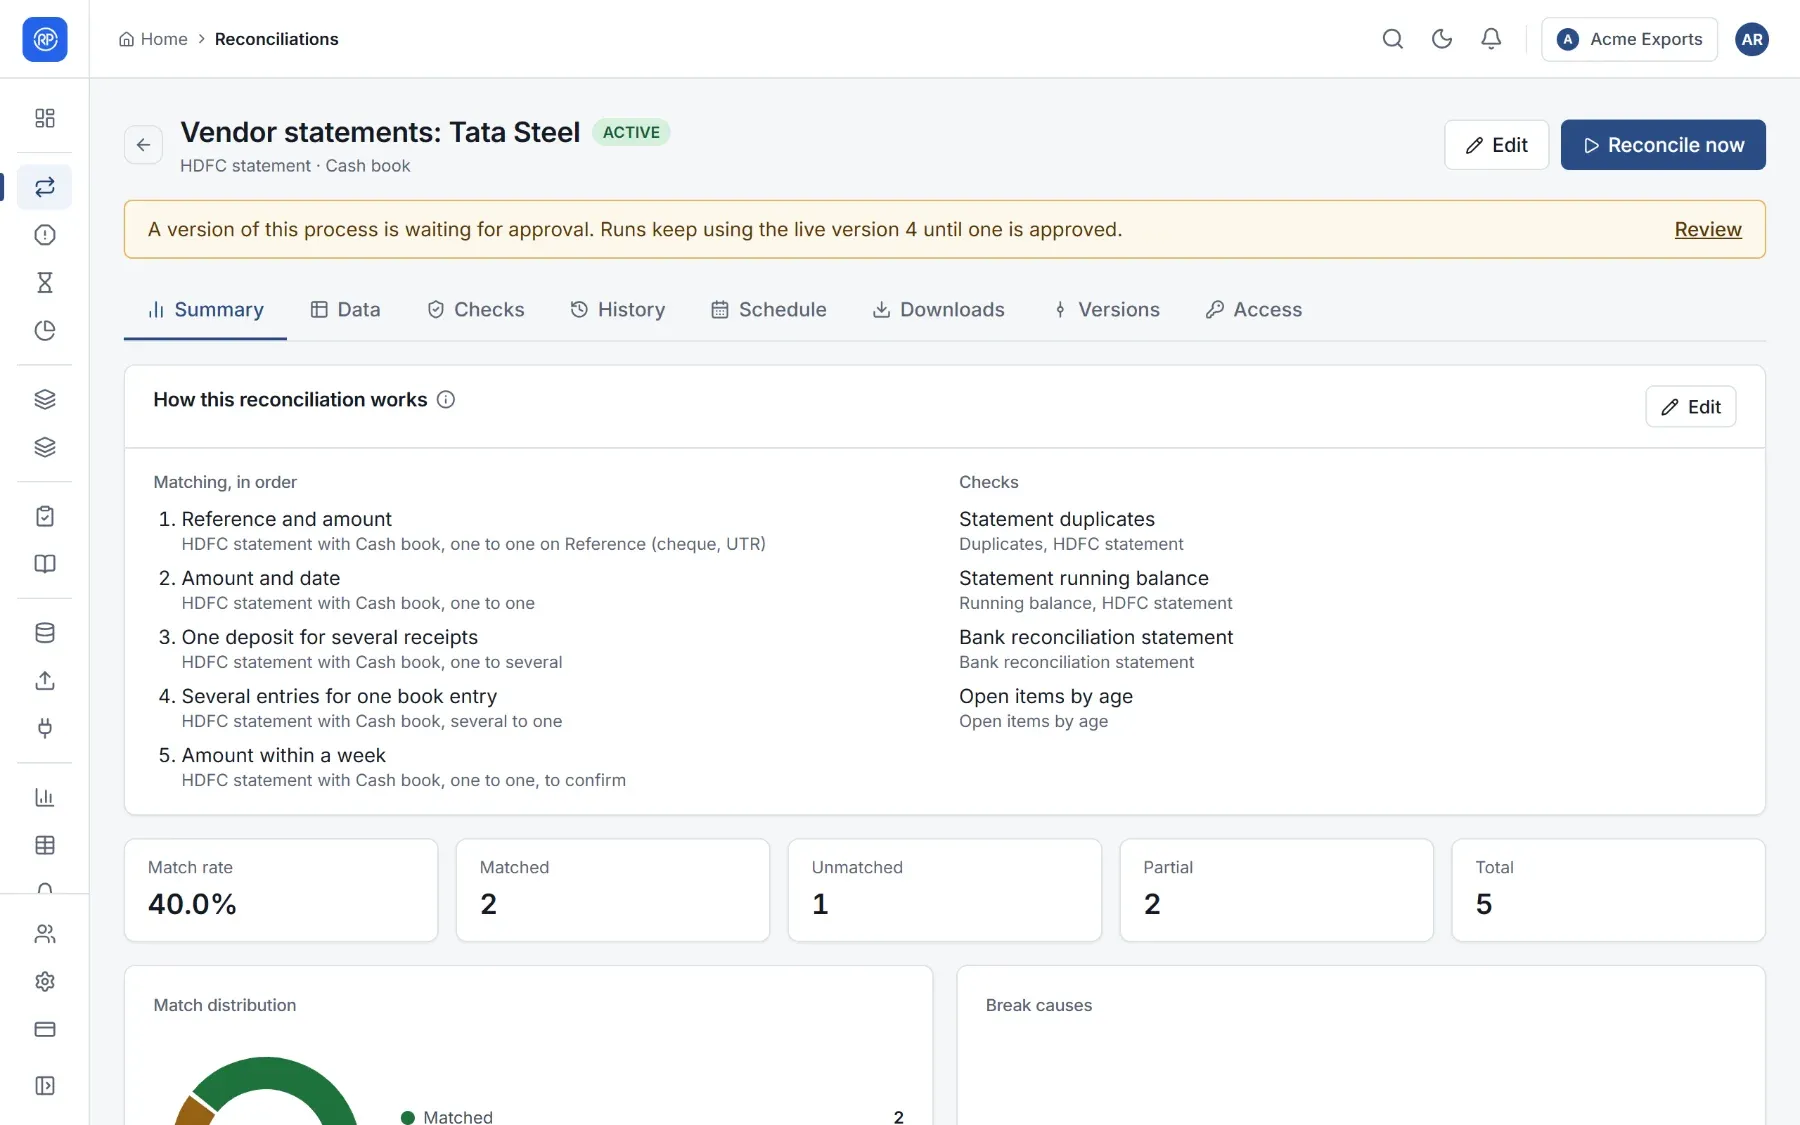Open the open-book sidebar icon

click(44, 564)
